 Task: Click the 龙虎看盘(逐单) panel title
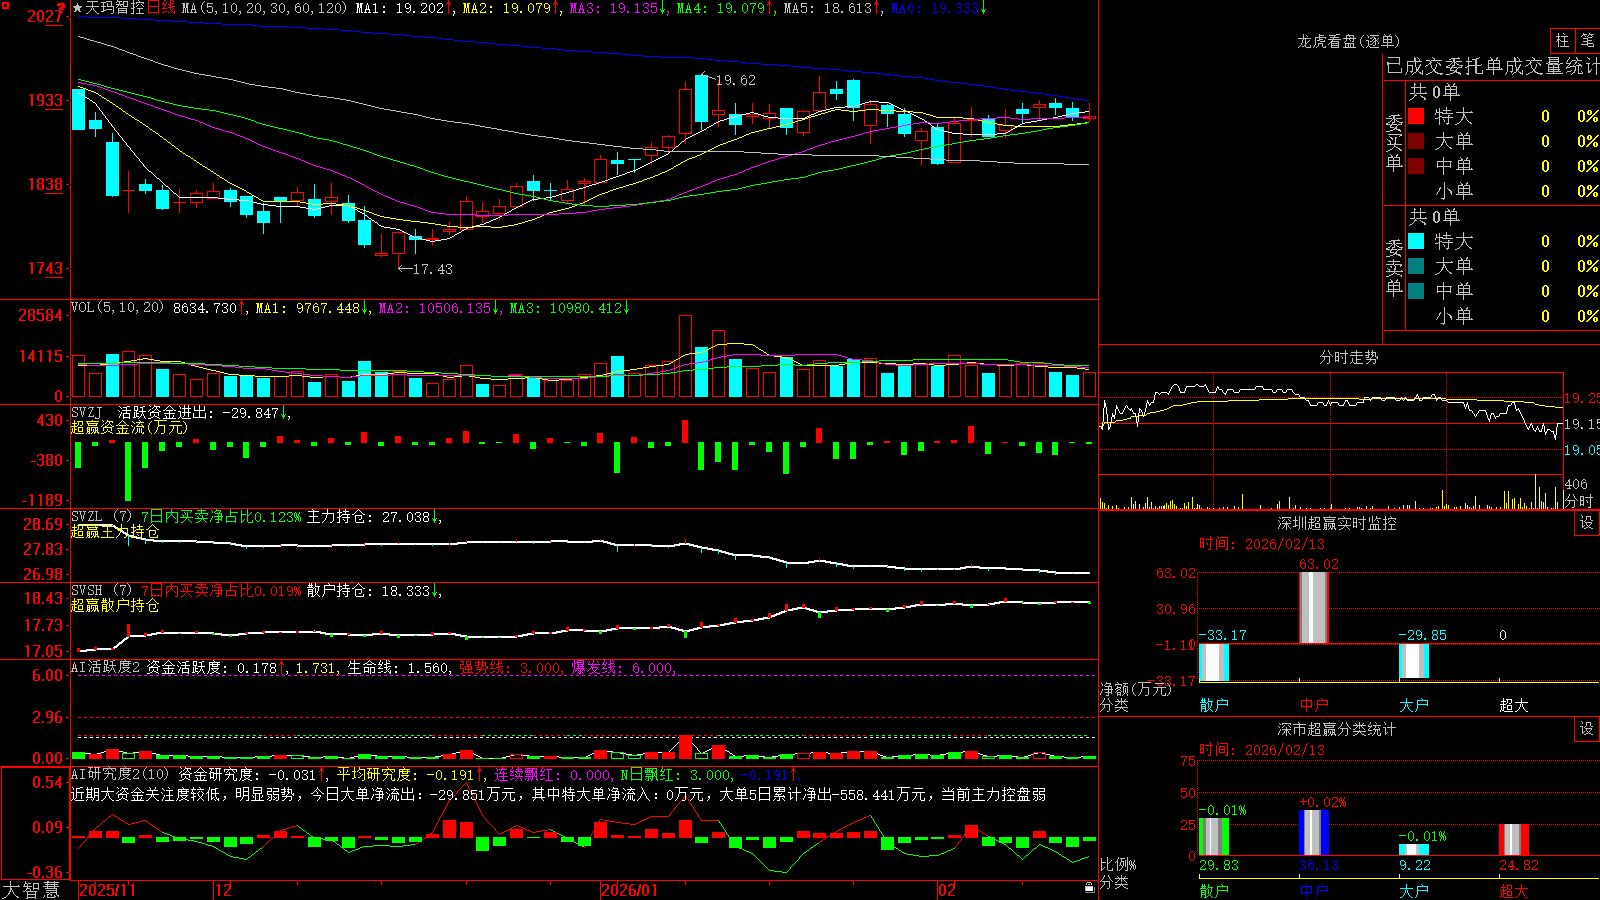click(x=1349, y=41)
